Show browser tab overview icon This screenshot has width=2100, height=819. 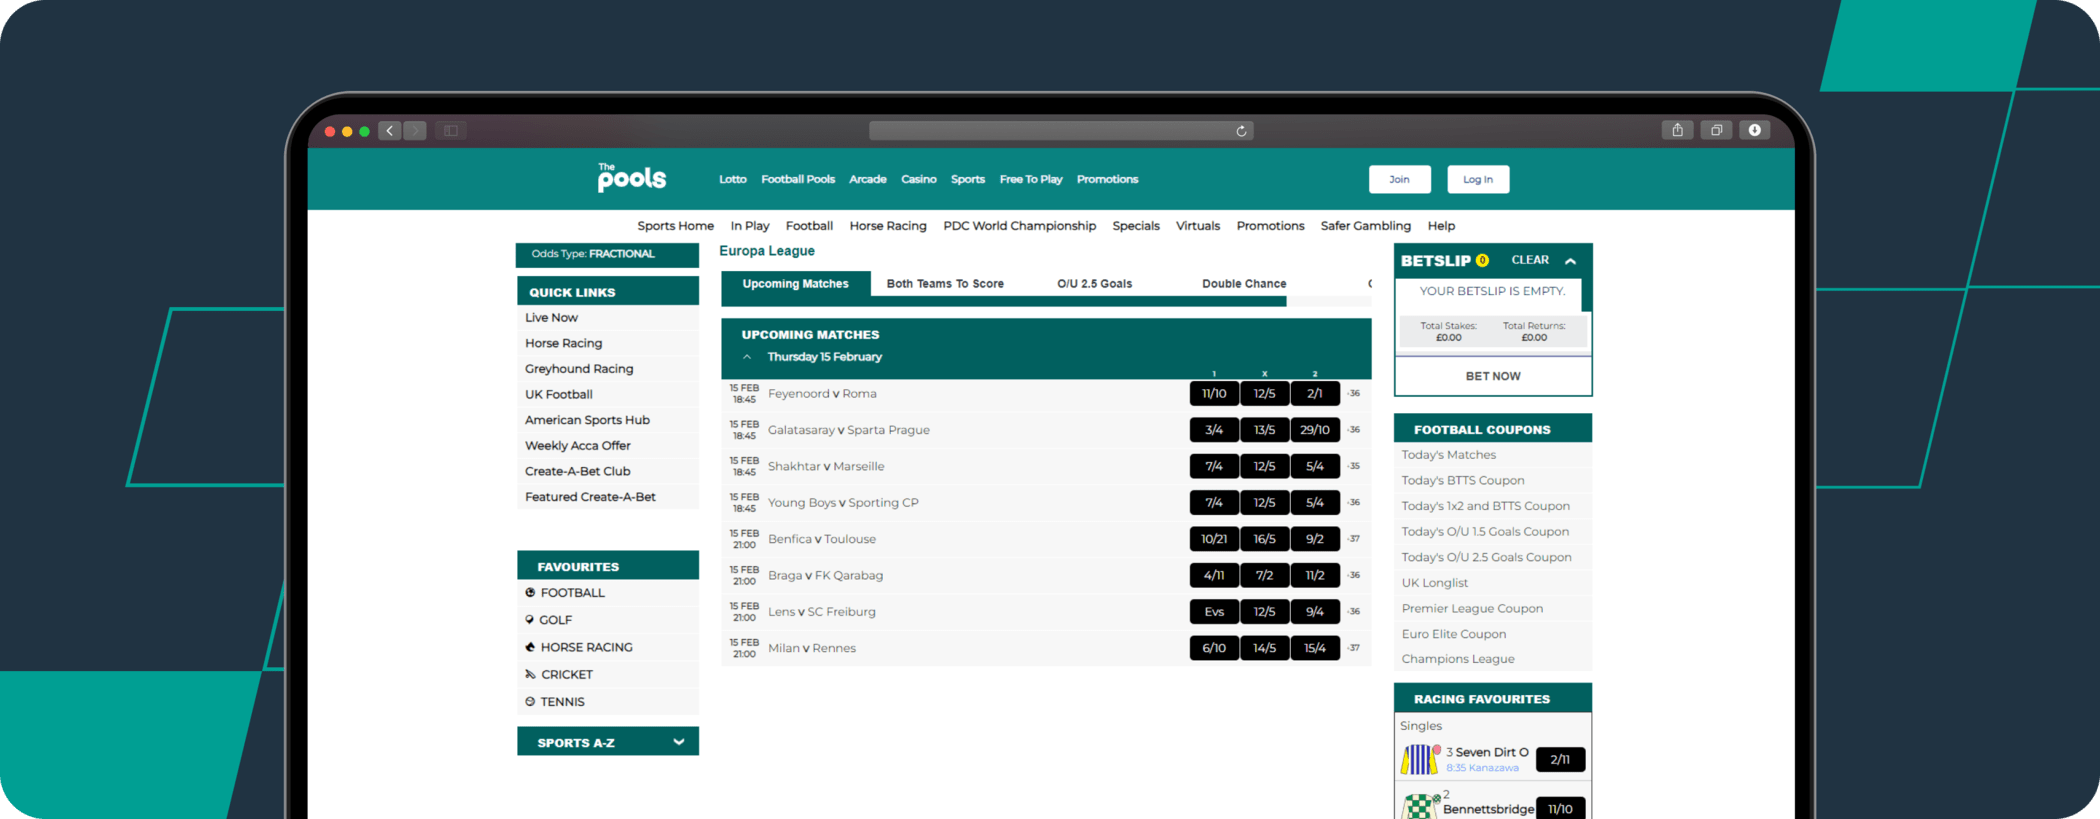1716,130
